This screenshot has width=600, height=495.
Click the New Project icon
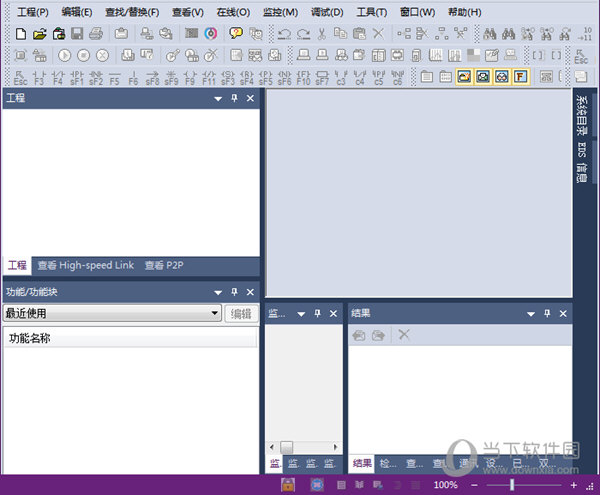pos(20,34)
